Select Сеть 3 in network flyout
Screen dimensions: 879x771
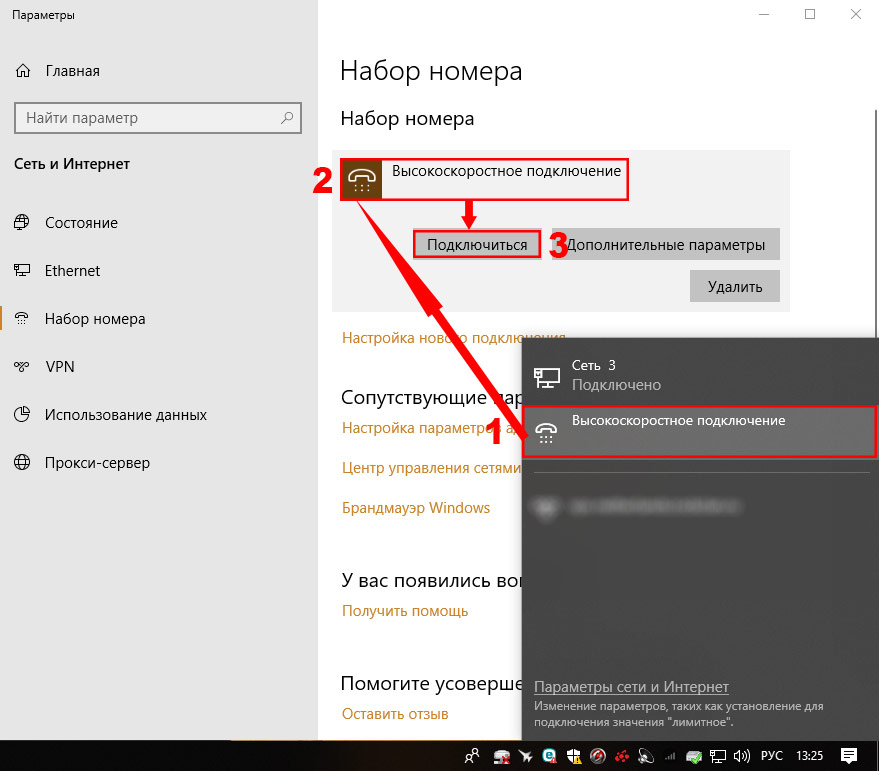[x=699, y=376]
